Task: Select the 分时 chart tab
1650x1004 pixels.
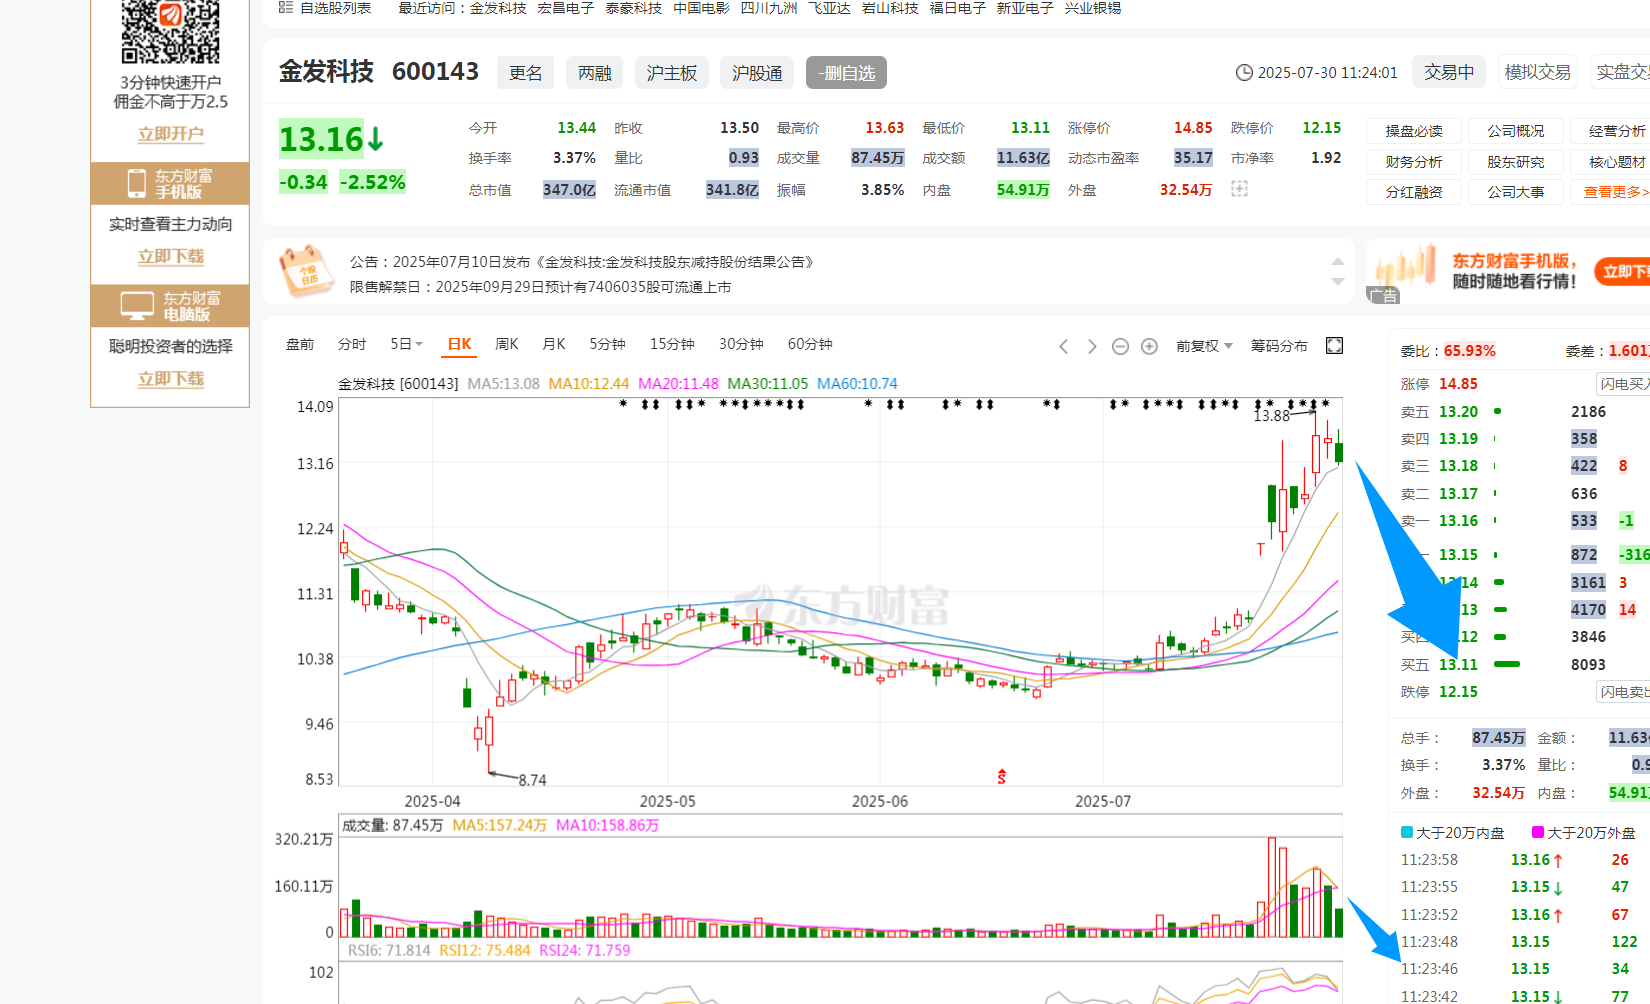Action: [x=352, y=344]
